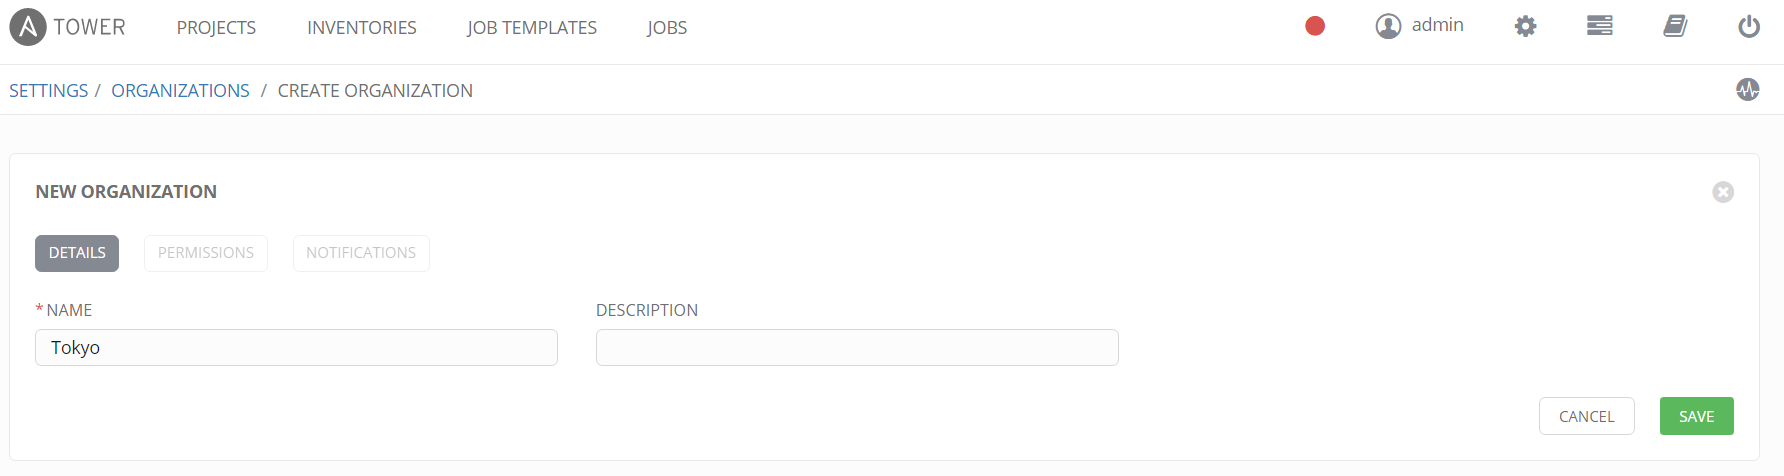Select the Details tab

click(77, 253)
